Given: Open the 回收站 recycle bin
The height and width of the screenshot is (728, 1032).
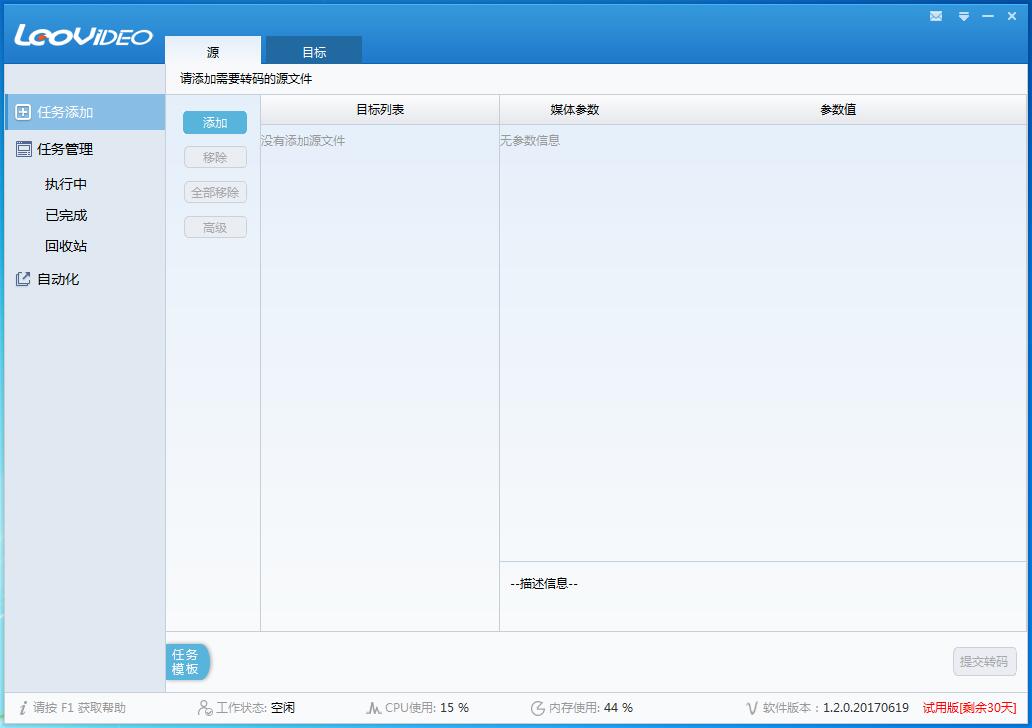Looking at the screenshot, I should pos(66,246).
